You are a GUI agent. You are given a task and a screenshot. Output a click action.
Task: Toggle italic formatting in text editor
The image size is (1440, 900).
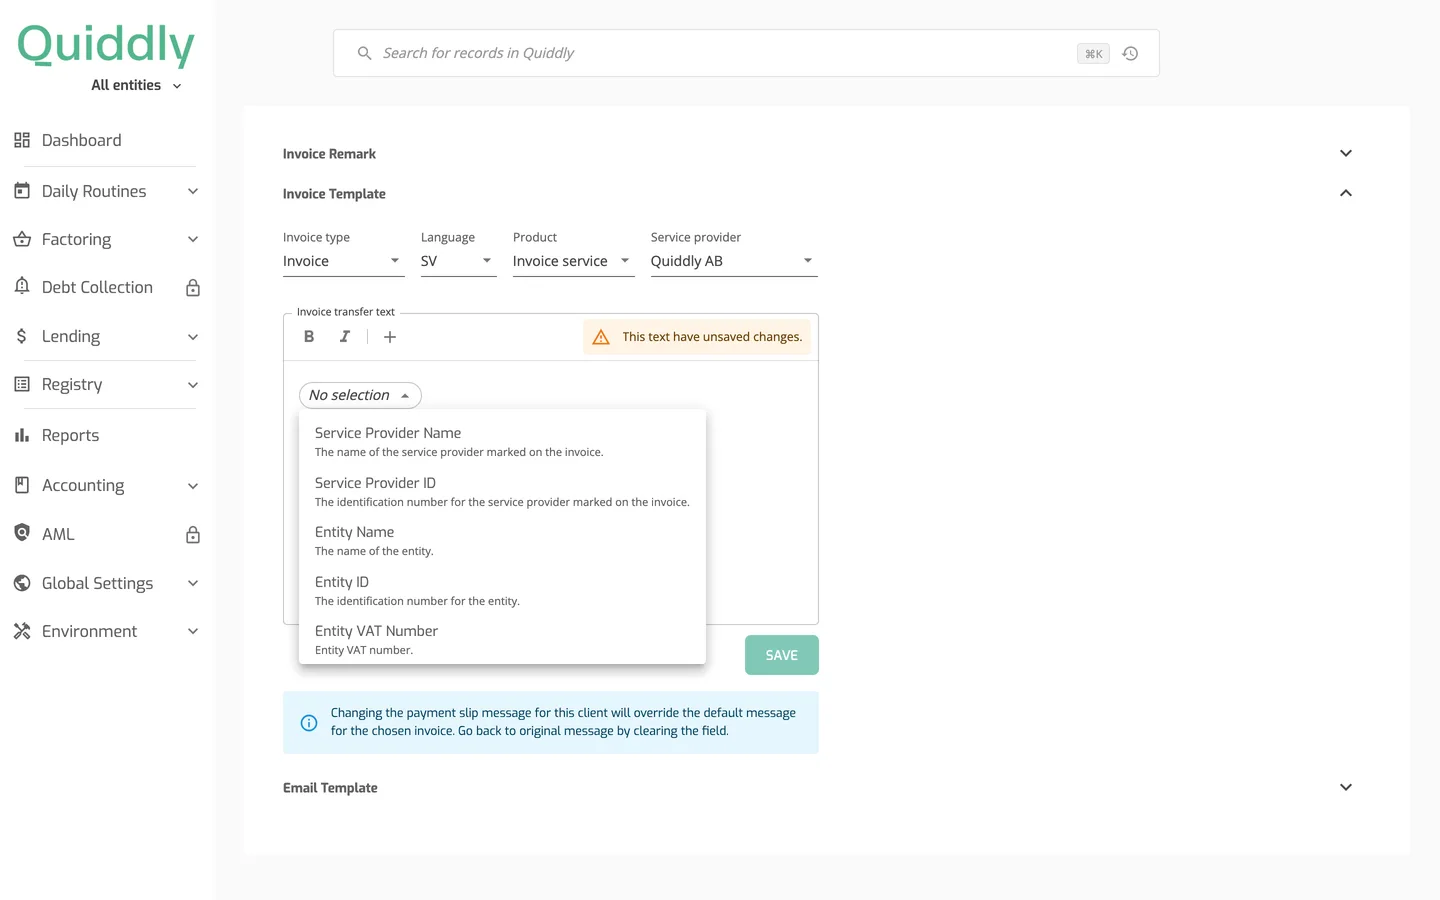tap(344, 337)
